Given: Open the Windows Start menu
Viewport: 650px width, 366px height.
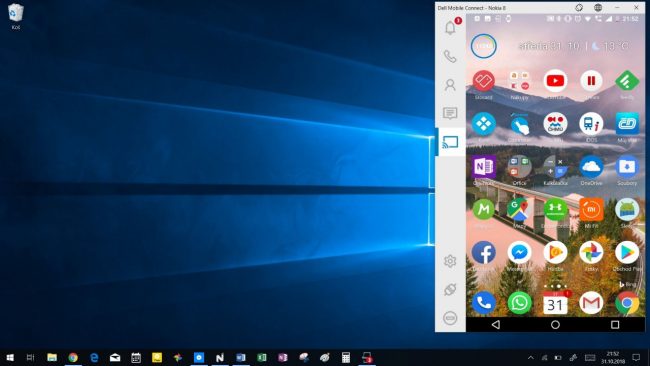Looking at the screenshot, I should tap(10, 357).
